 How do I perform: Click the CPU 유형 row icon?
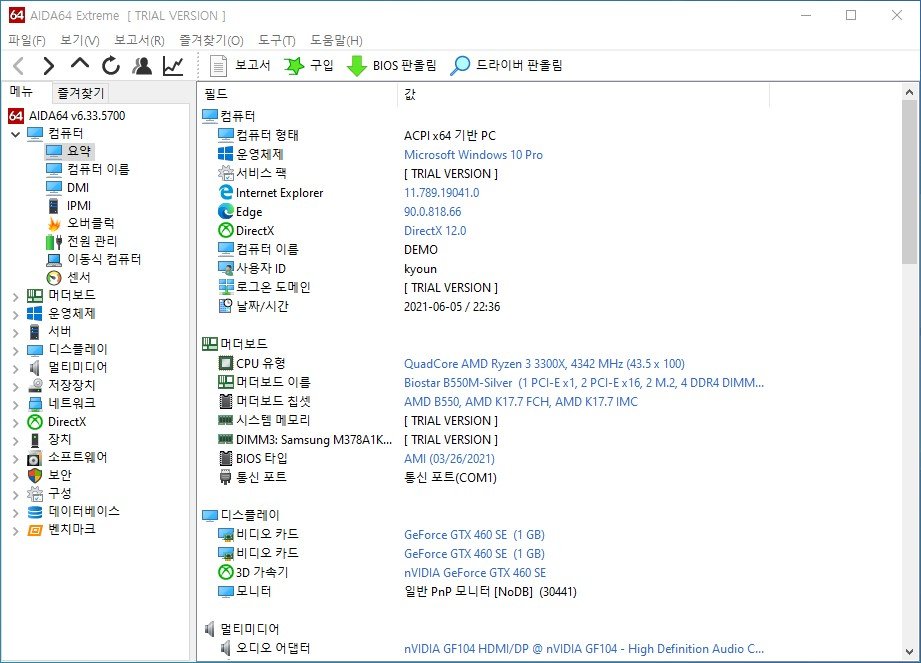[x=226, y=363]
